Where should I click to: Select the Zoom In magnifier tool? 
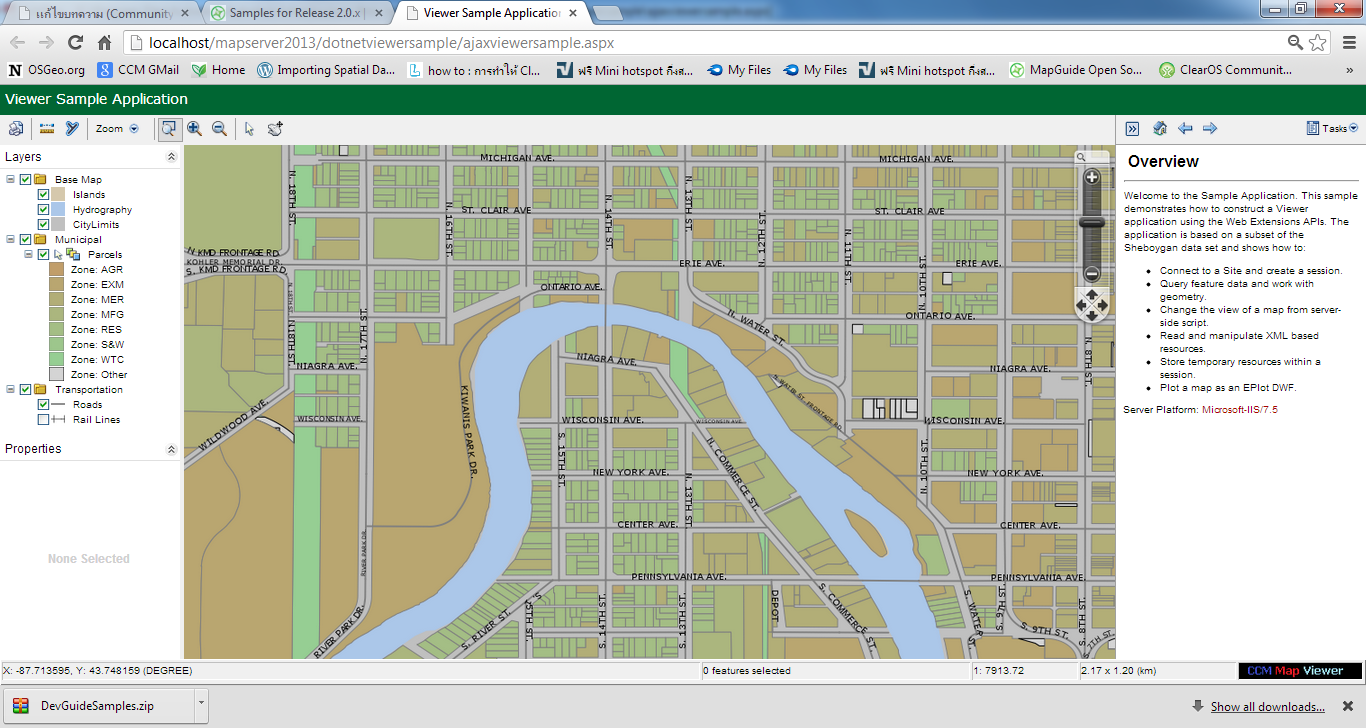tap(195, 128)
